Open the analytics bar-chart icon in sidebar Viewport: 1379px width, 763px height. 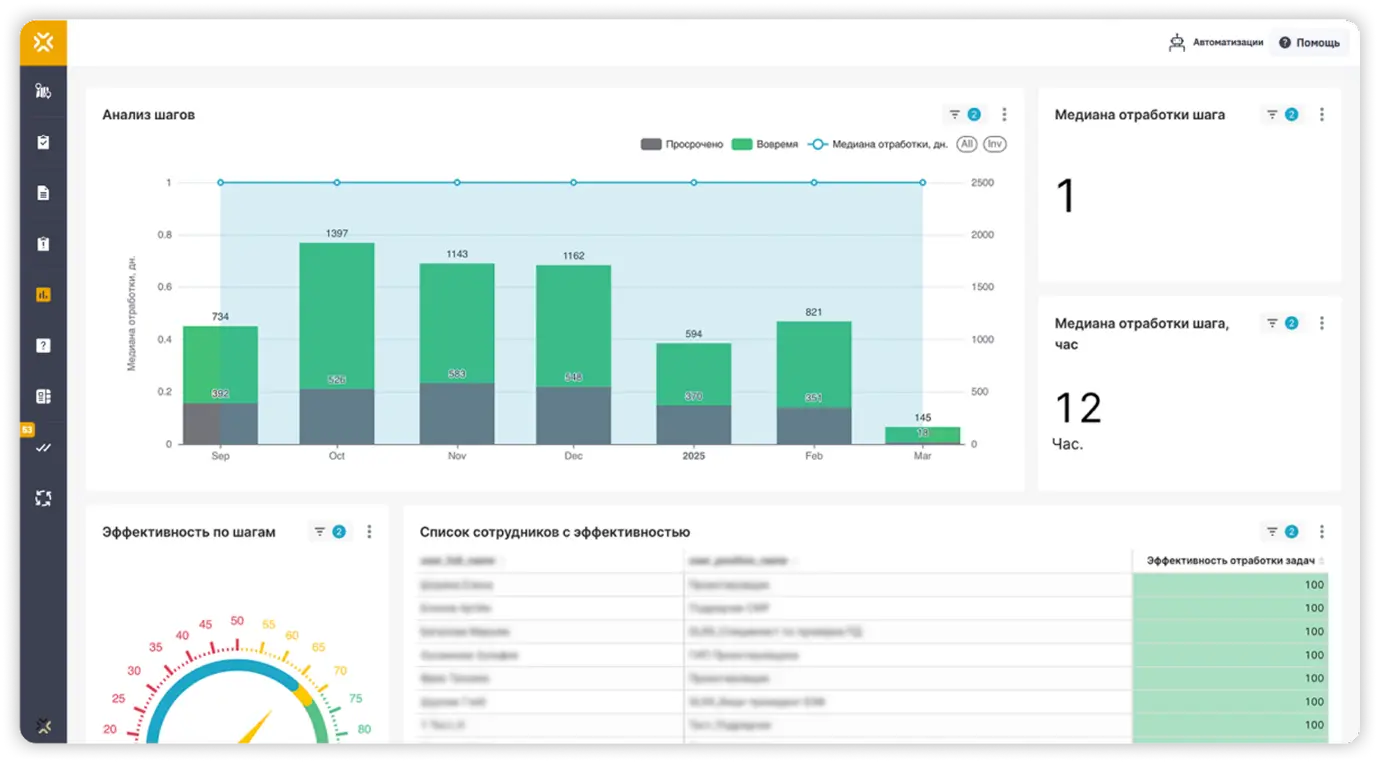(x=43, y=295)
